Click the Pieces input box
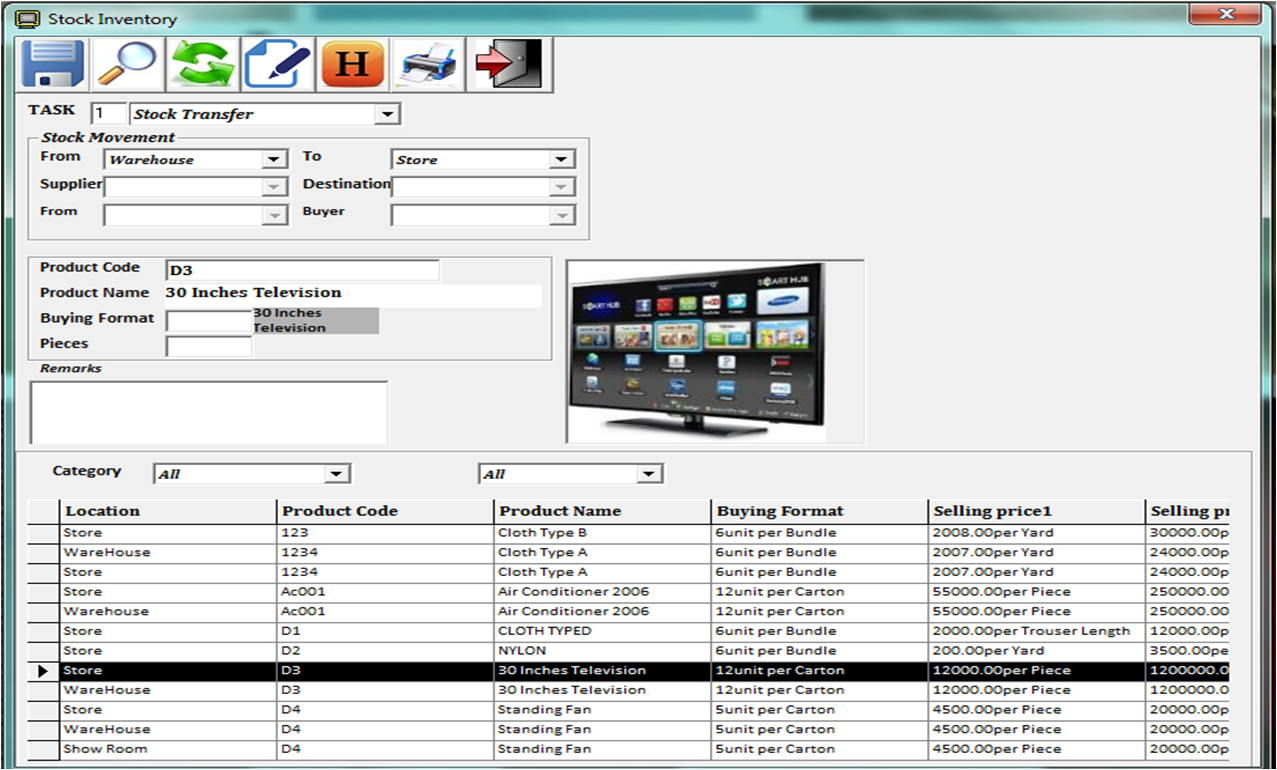 [209, 347]
